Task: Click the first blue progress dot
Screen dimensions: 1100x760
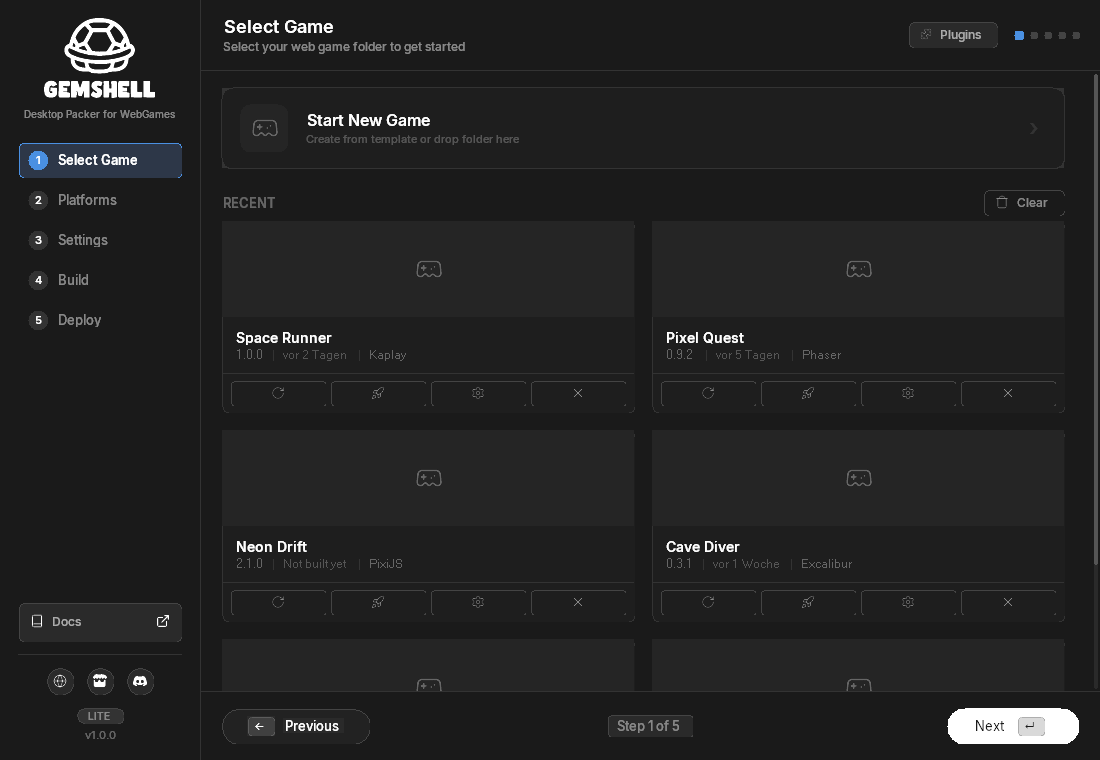Action: tap(1019, 35)
